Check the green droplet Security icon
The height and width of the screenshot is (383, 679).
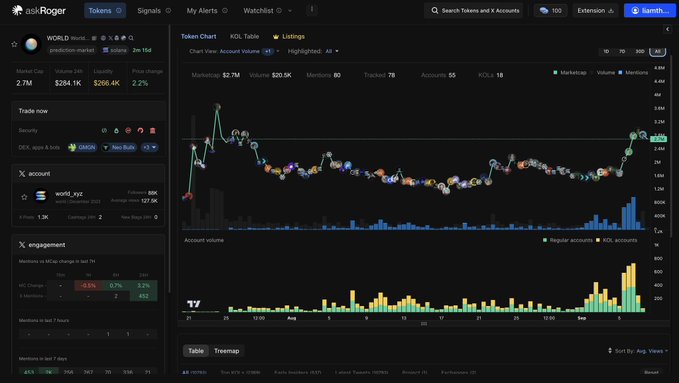point(116,130)
